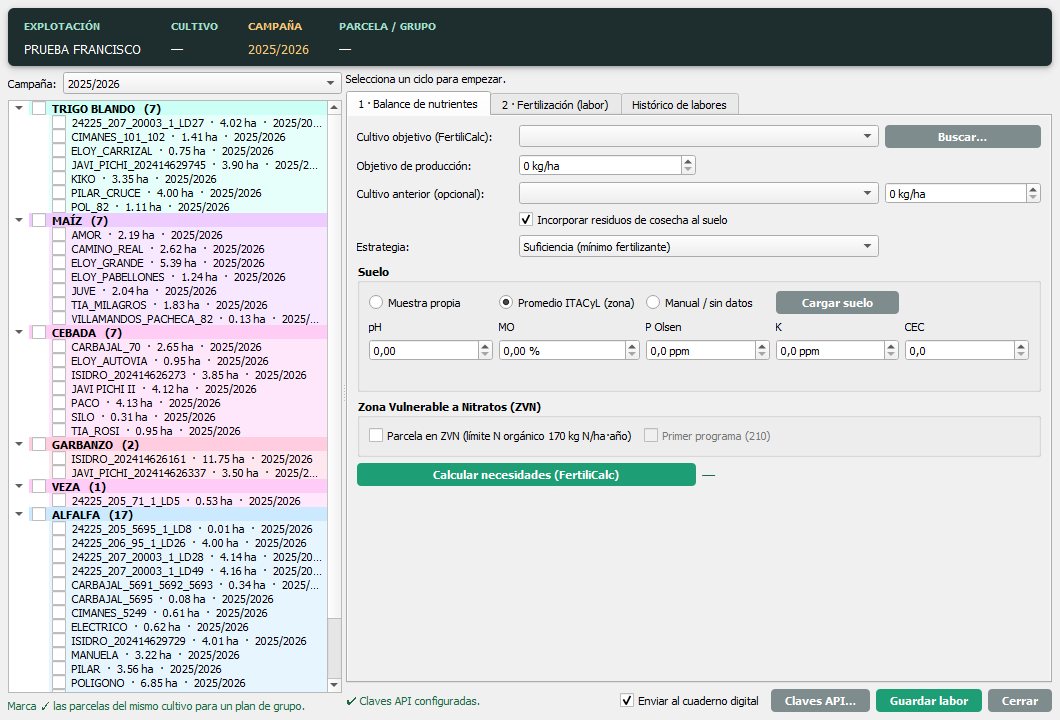
Task: Select the POLIGONO parcel row
Action: (189, 683)
